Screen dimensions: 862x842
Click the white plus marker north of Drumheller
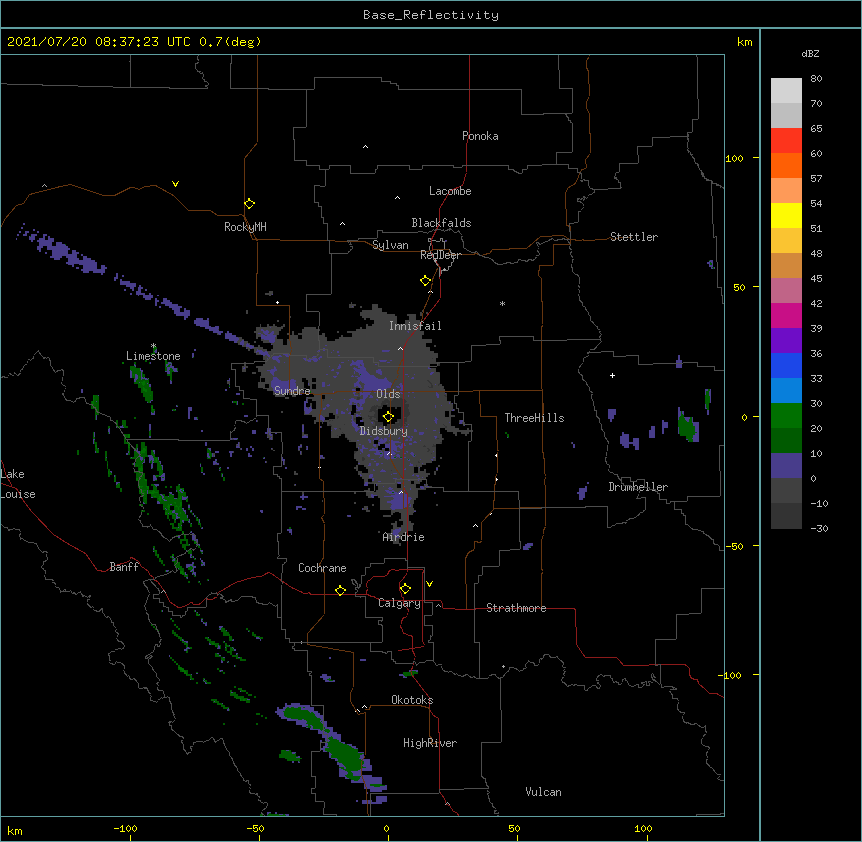pyautogui.click(x=612, y=375)
